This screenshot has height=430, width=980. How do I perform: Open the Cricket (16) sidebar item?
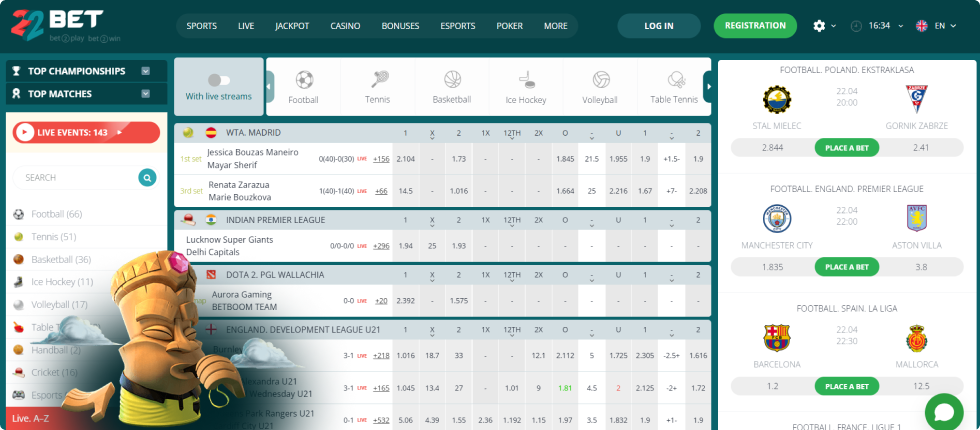[46, 372]
